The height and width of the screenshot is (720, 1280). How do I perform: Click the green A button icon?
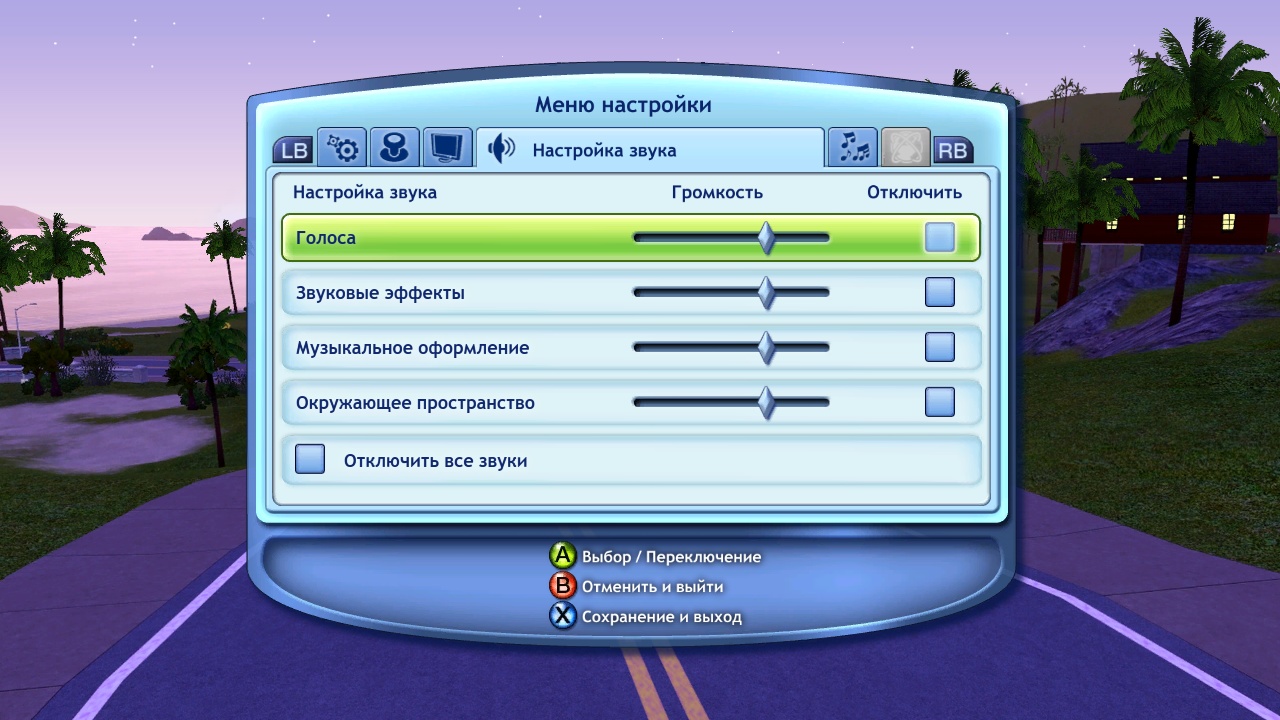[563, 556]
